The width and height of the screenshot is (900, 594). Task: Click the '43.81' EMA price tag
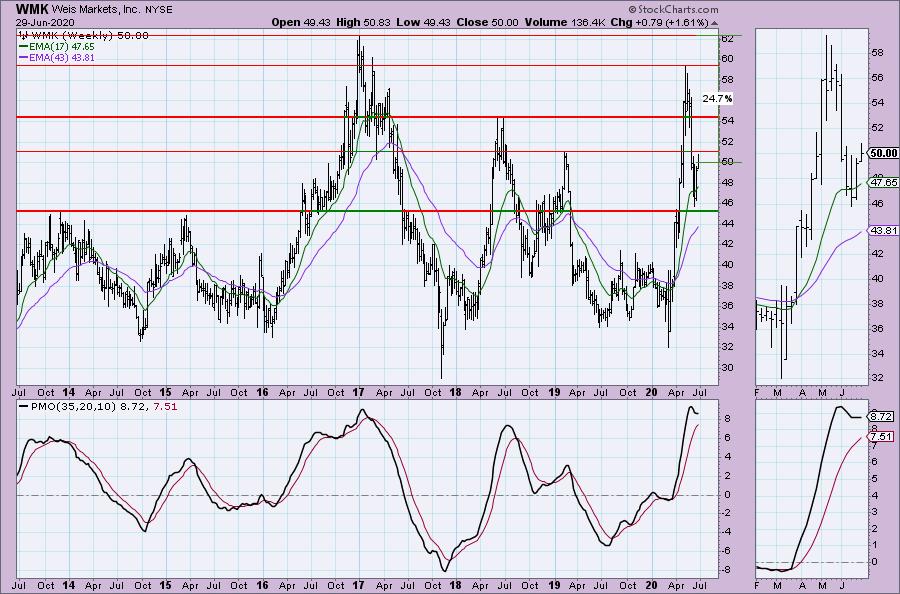[x=883, y=230]
